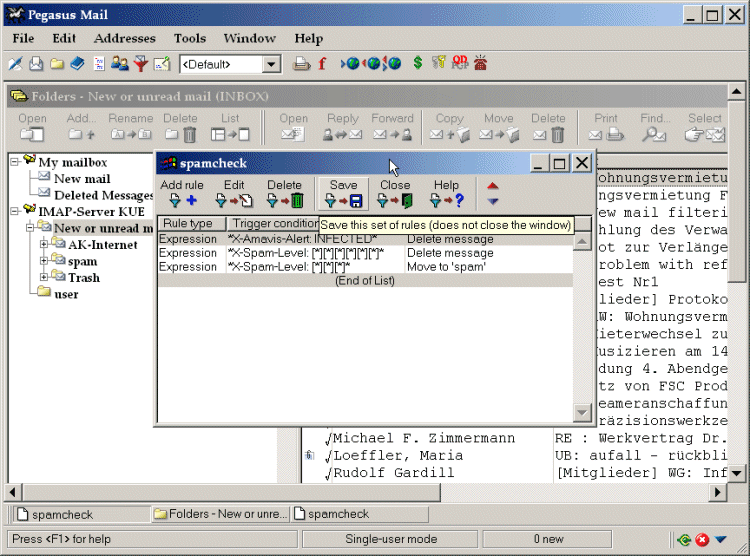Click Forward button in Folders window

click(392, 128)
